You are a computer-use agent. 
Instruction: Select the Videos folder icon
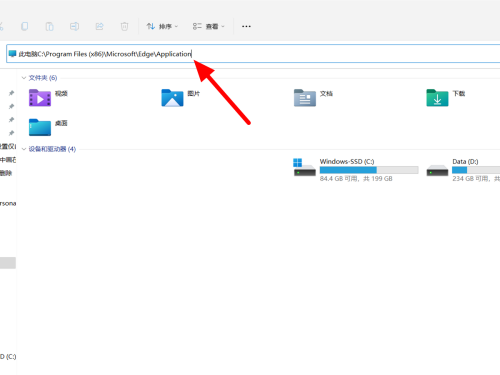pos(40,98)
